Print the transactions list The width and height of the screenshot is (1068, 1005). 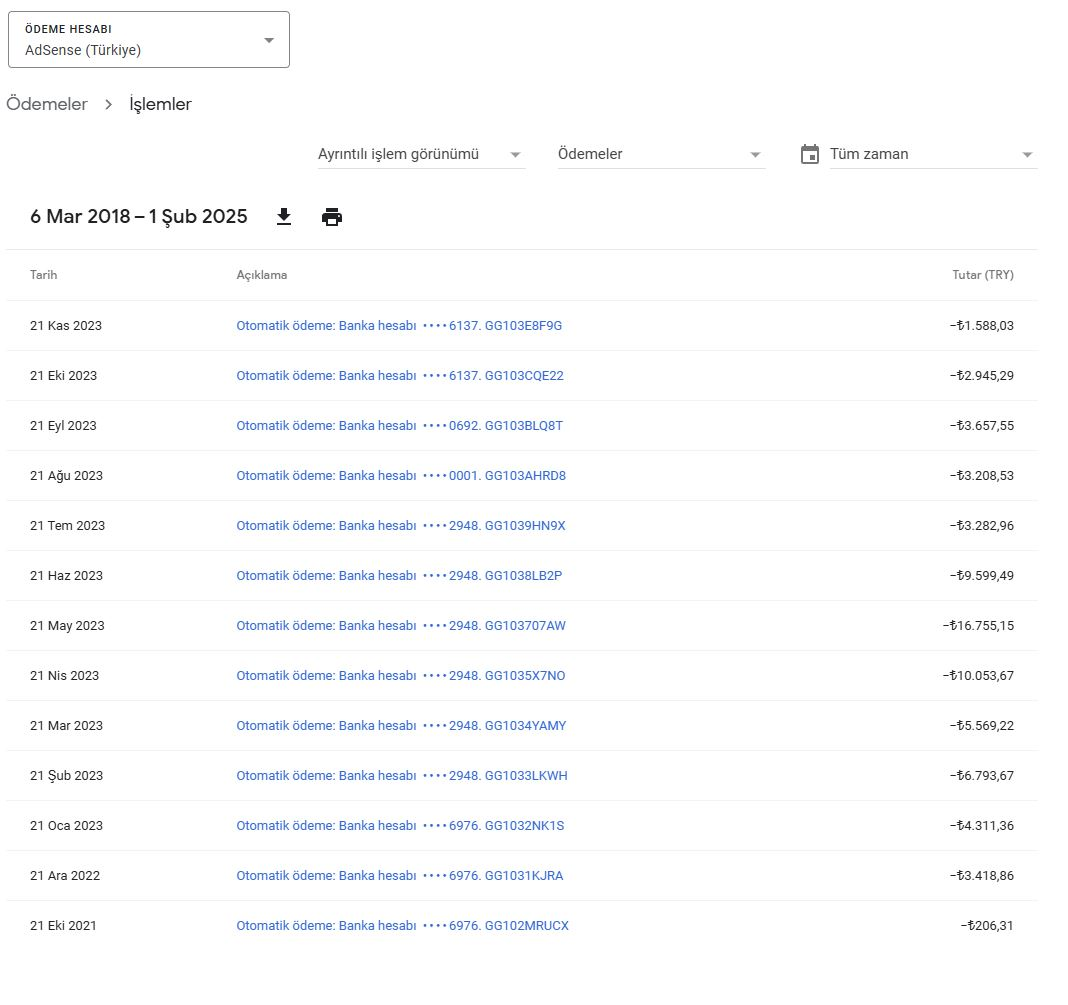pos(332,217)
